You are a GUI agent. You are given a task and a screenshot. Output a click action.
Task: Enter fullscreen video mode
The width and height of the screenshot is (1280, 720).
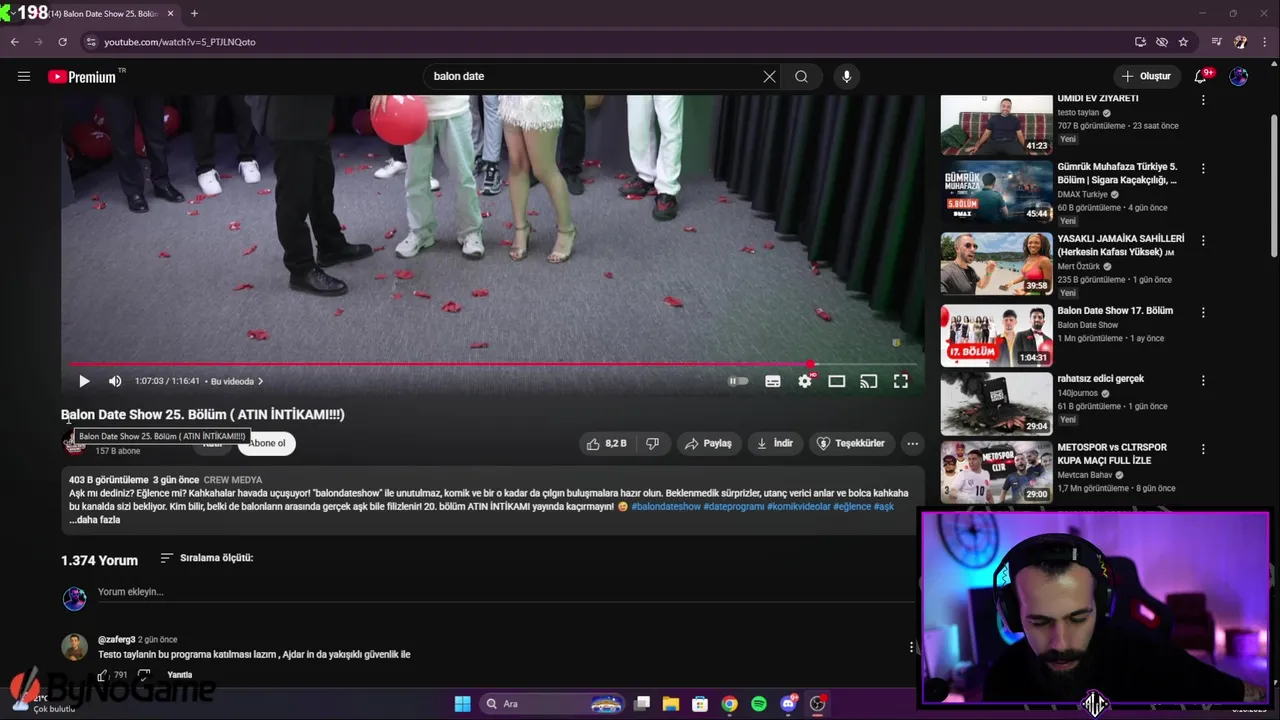(901, 381)
